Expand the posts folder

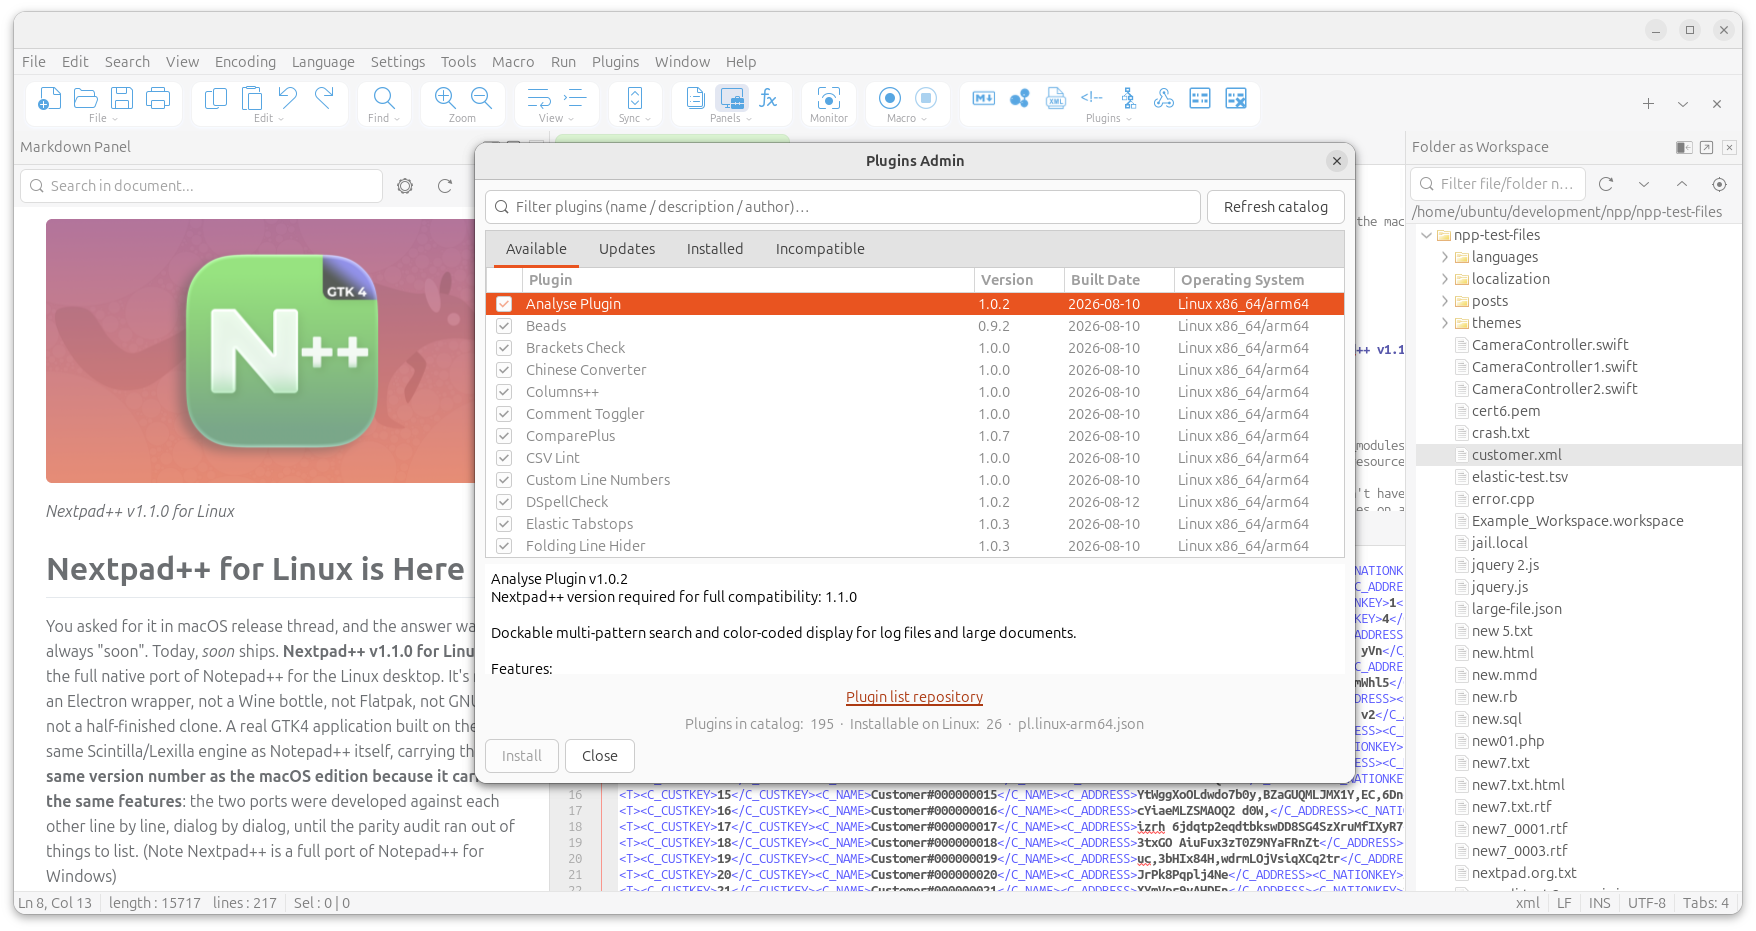click(x=1444, y=301)
